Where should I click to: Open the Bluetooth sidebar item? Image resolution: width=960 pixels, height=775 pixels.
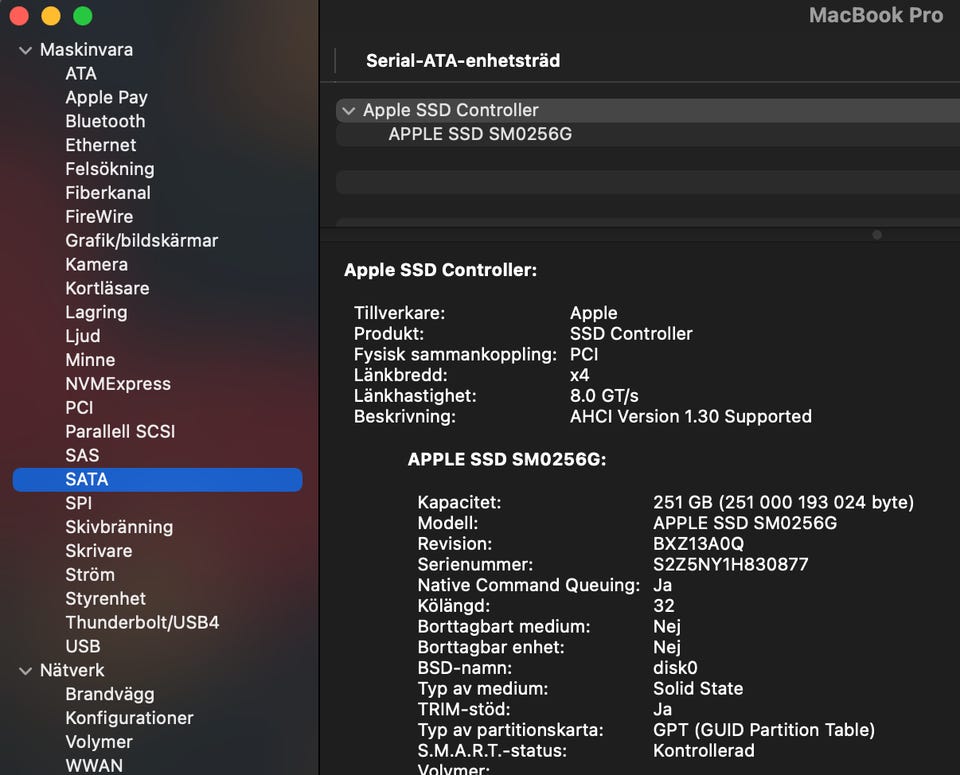tap(105, 121)
